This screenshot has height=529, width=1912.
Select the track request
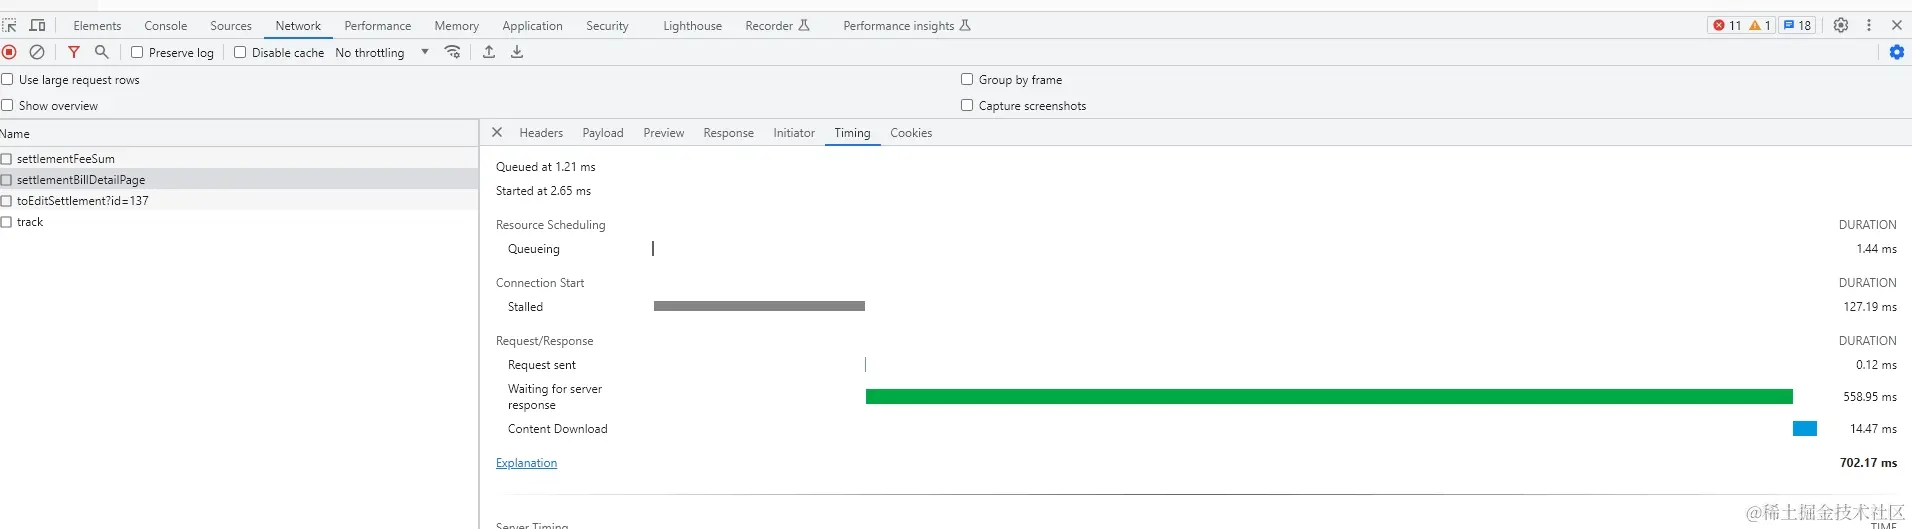pyautogui.click(x=239, y=222)
